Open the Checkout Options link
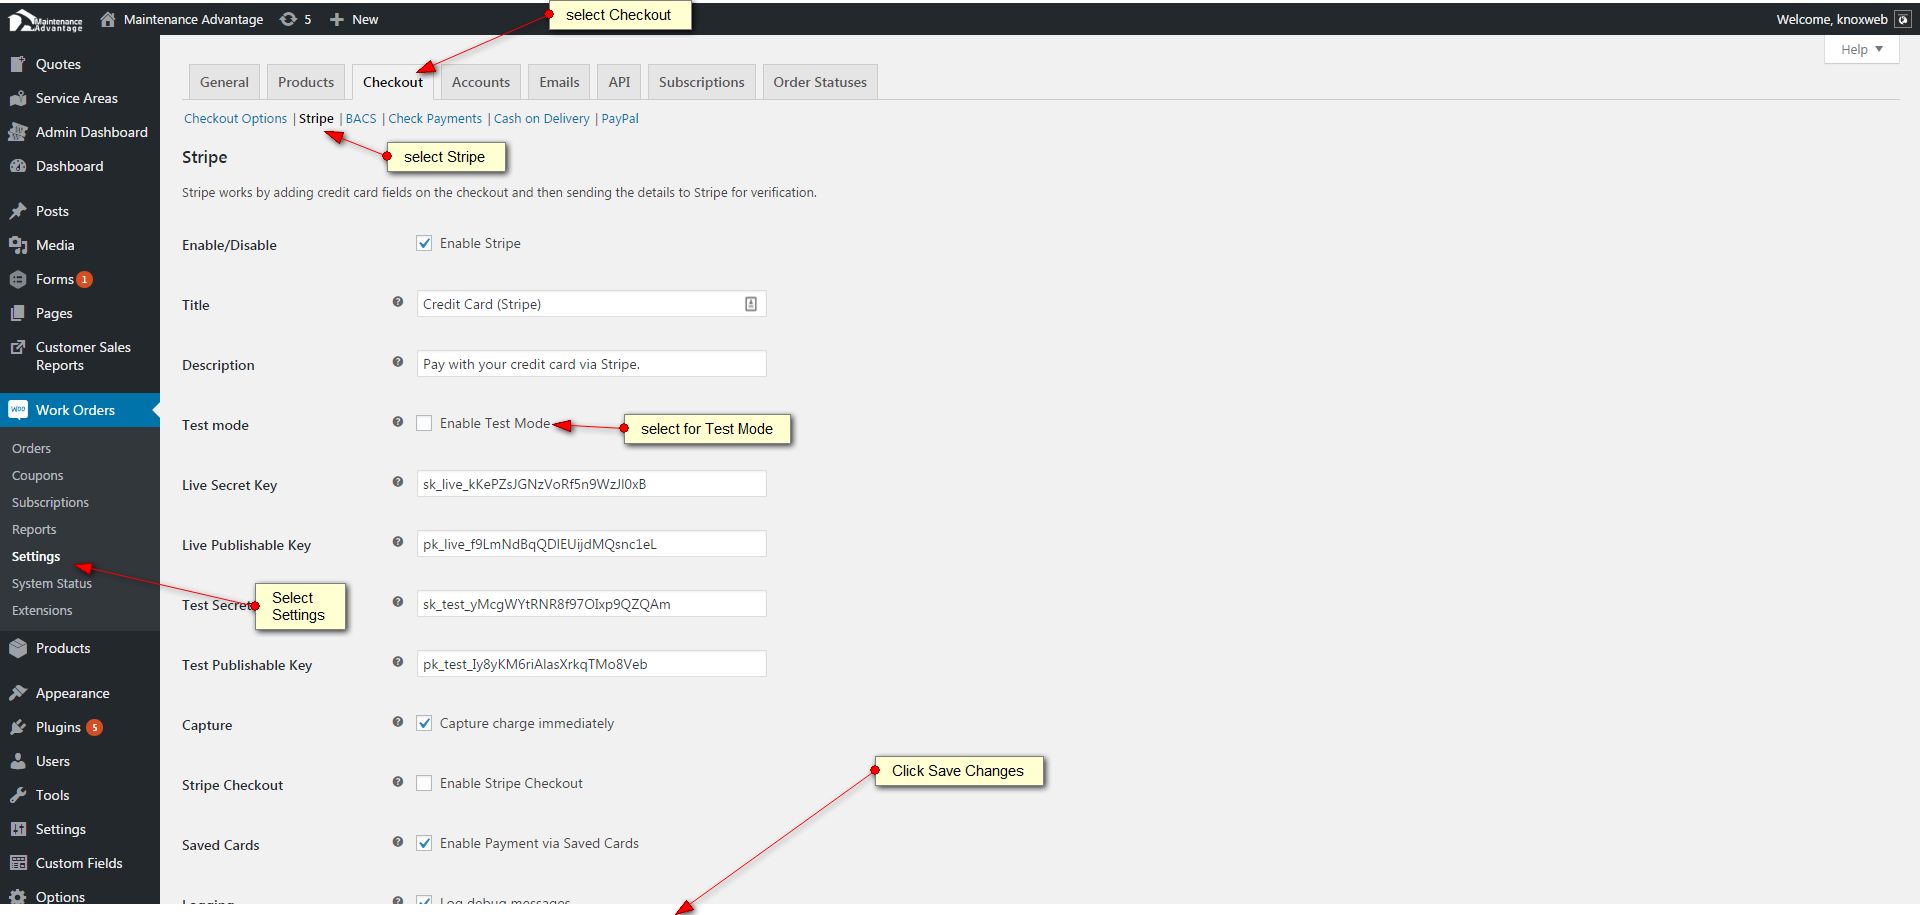Screen dimensions: 1920x915 point(235,118)
